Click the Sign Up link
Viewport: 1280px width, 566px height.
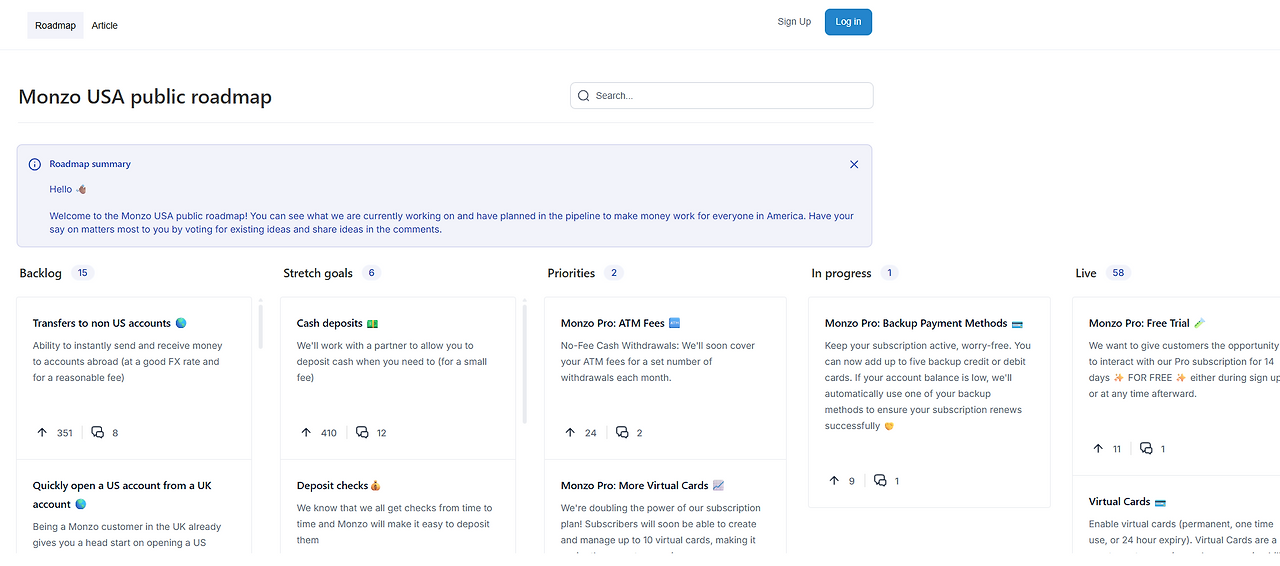(794, 22)
